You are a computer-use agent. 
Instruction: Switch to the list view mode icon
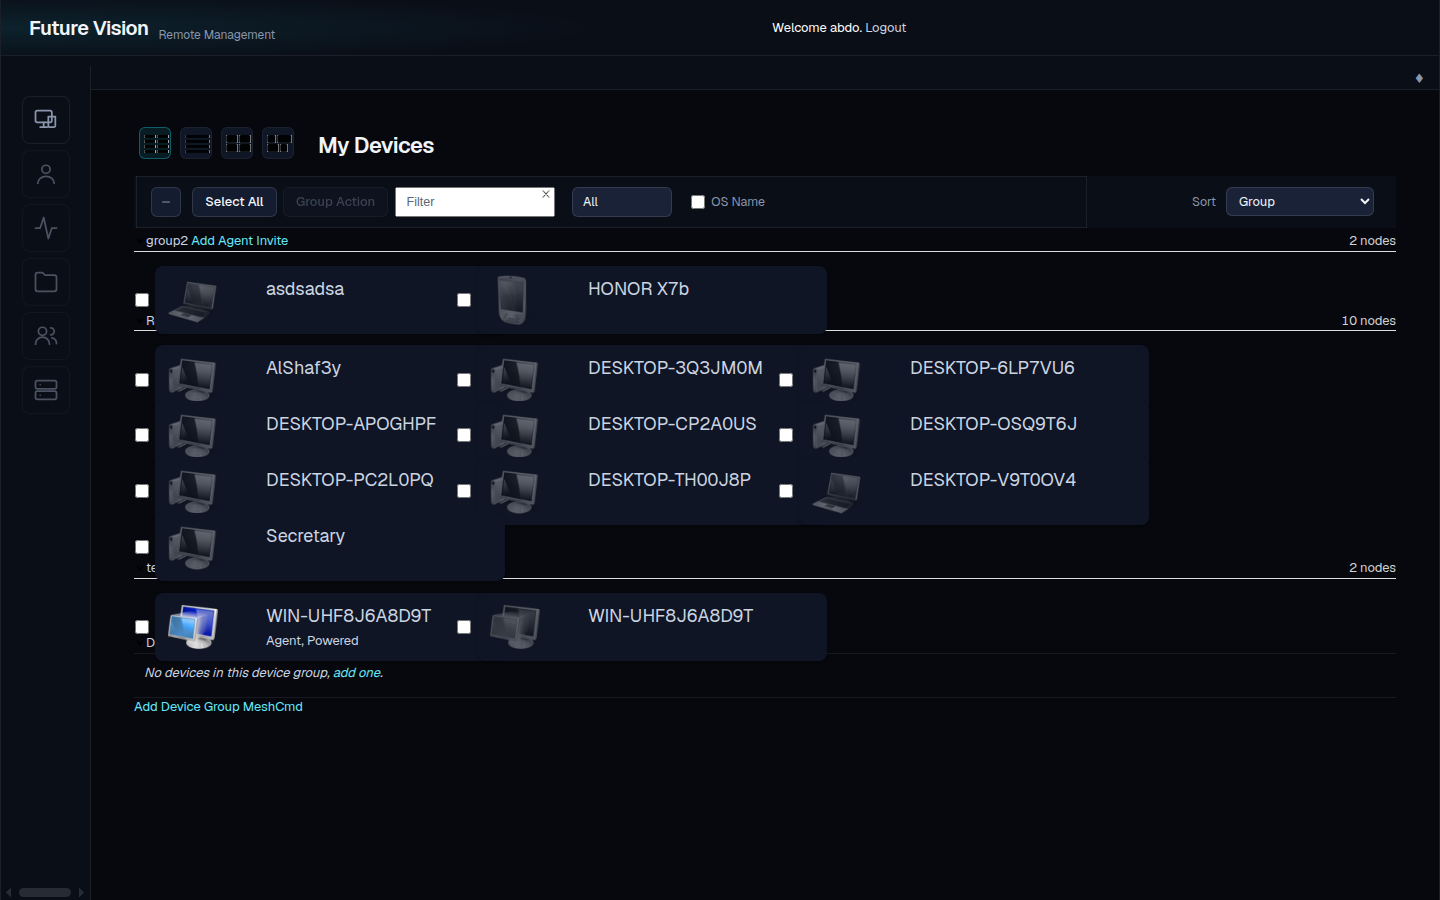pos(197,144)
